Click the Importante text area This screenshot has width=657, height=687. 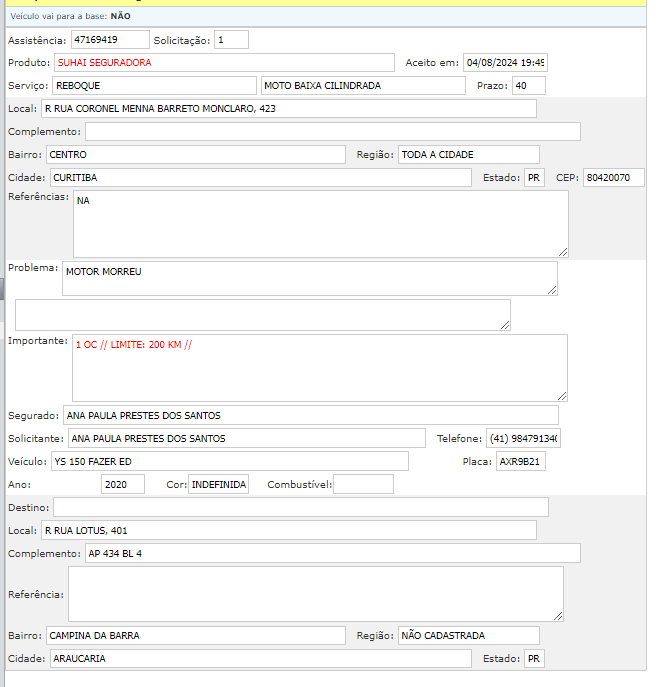[319, 368]
